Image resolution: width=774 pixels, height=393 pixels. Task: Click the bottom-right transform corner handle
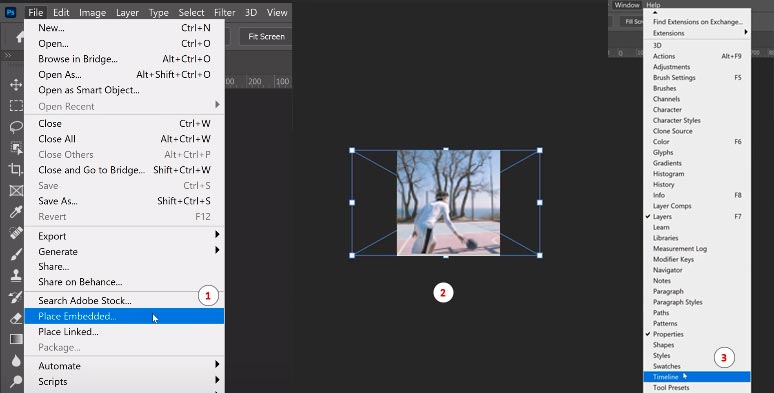click(540, 255)
